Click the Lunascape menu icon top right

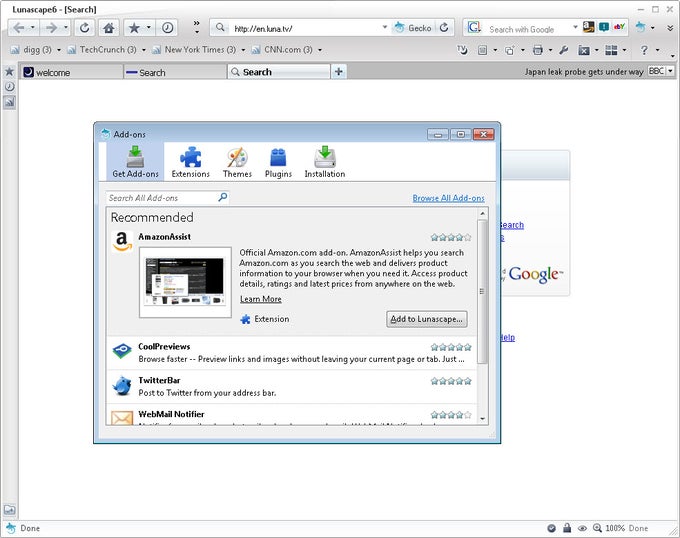[641, 27]
